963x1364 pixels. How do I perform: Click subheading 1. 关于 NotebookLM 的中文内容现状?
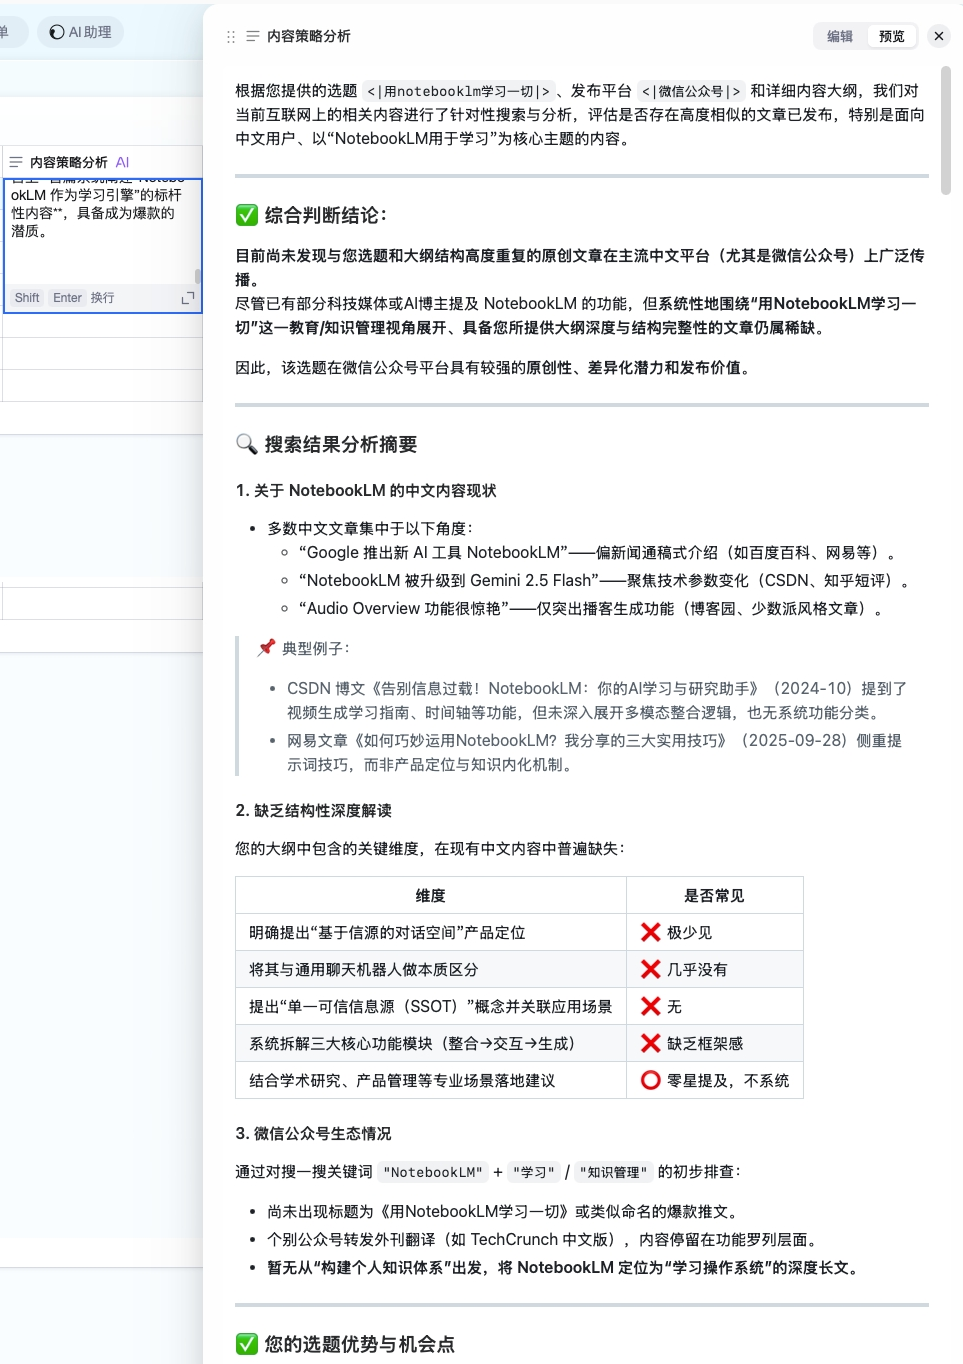click(x=366, y=490)
